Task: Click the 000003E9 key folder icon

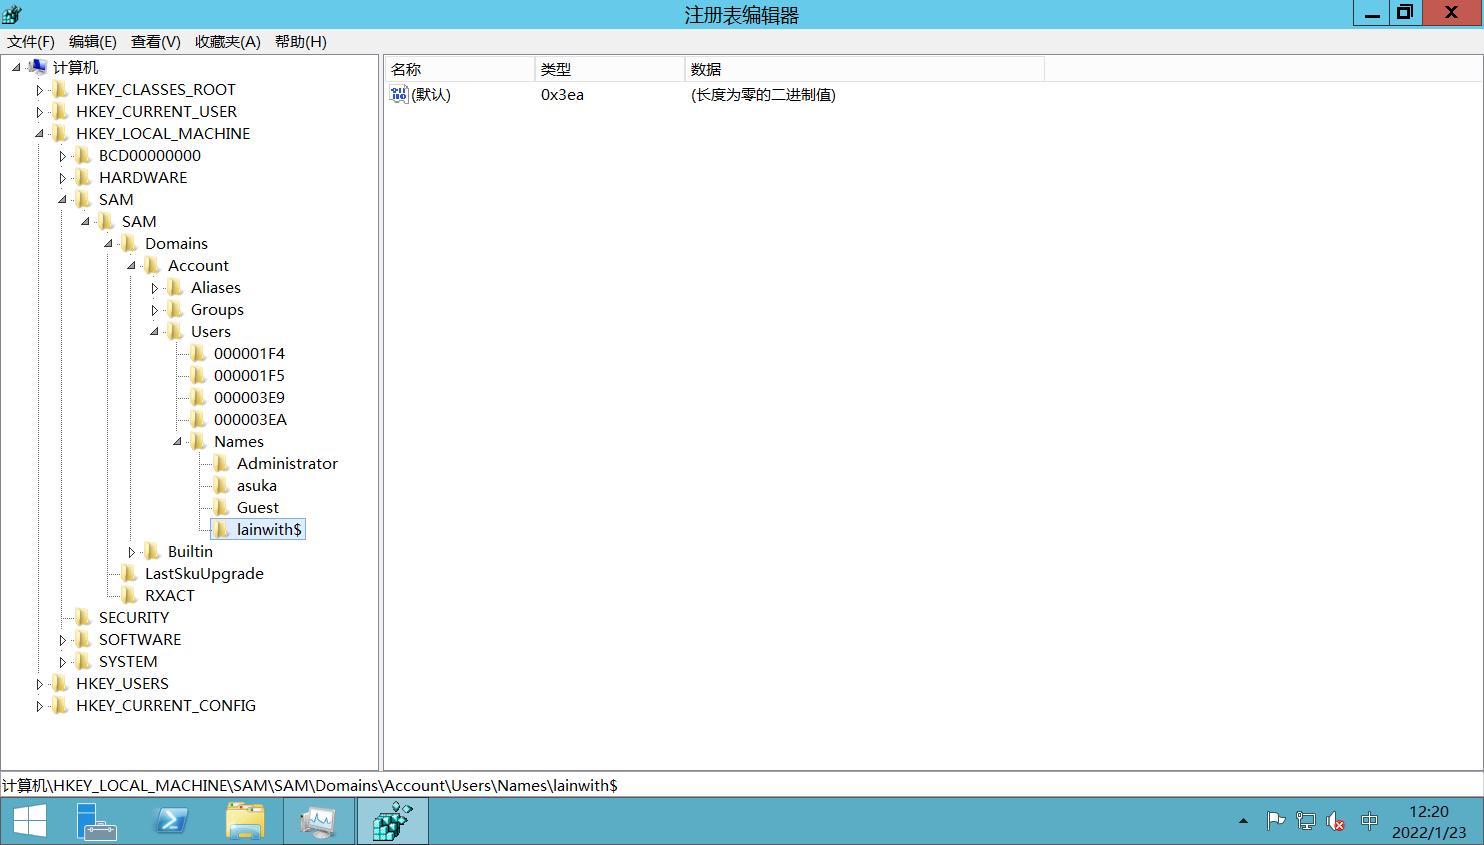Action: click(199, 397)
